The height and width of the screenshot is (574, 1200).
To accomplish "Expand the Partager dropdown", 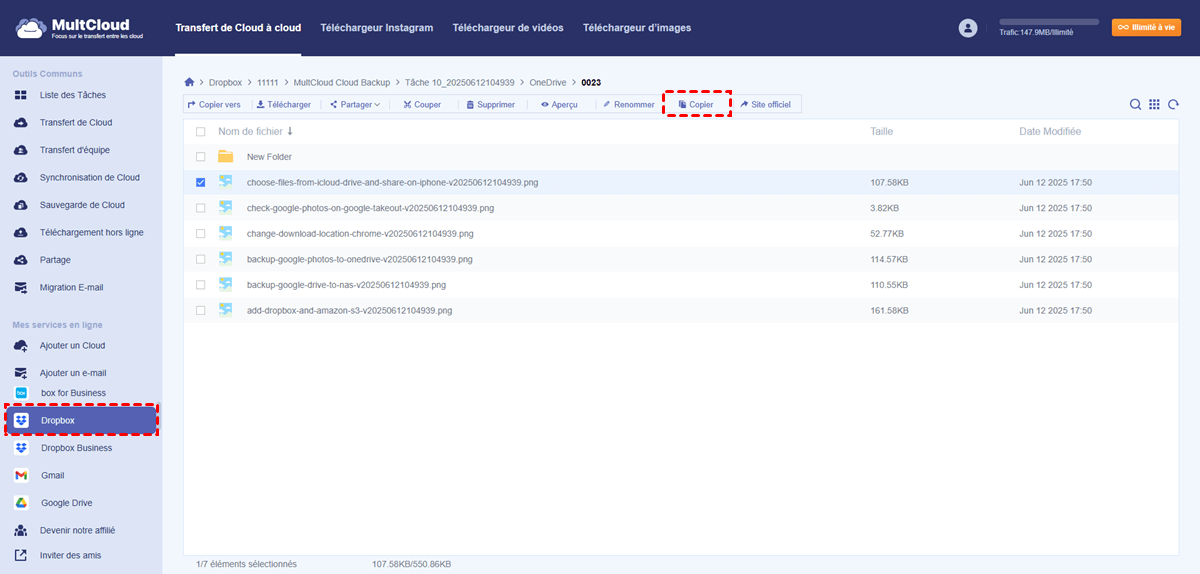I will pos(355,105).
